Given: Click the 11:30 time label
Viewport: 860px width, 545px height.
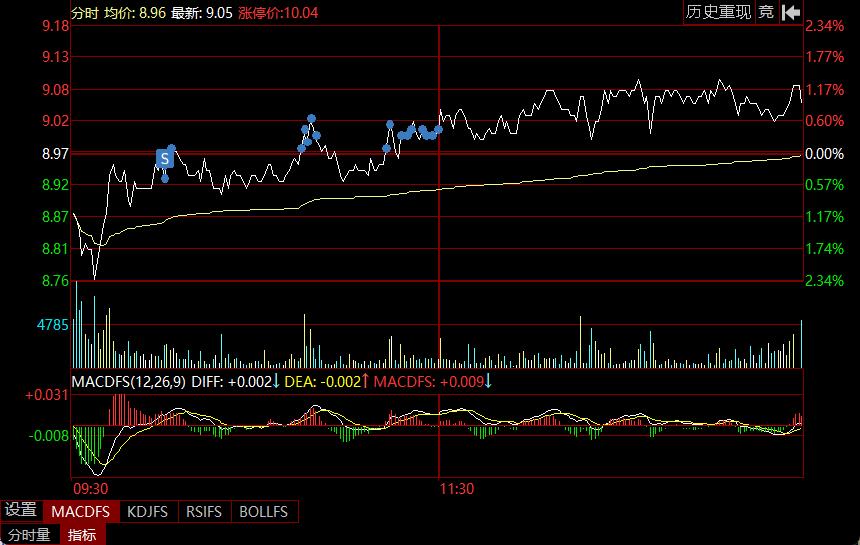Looking at the screenshot, I should coord(457,489).
